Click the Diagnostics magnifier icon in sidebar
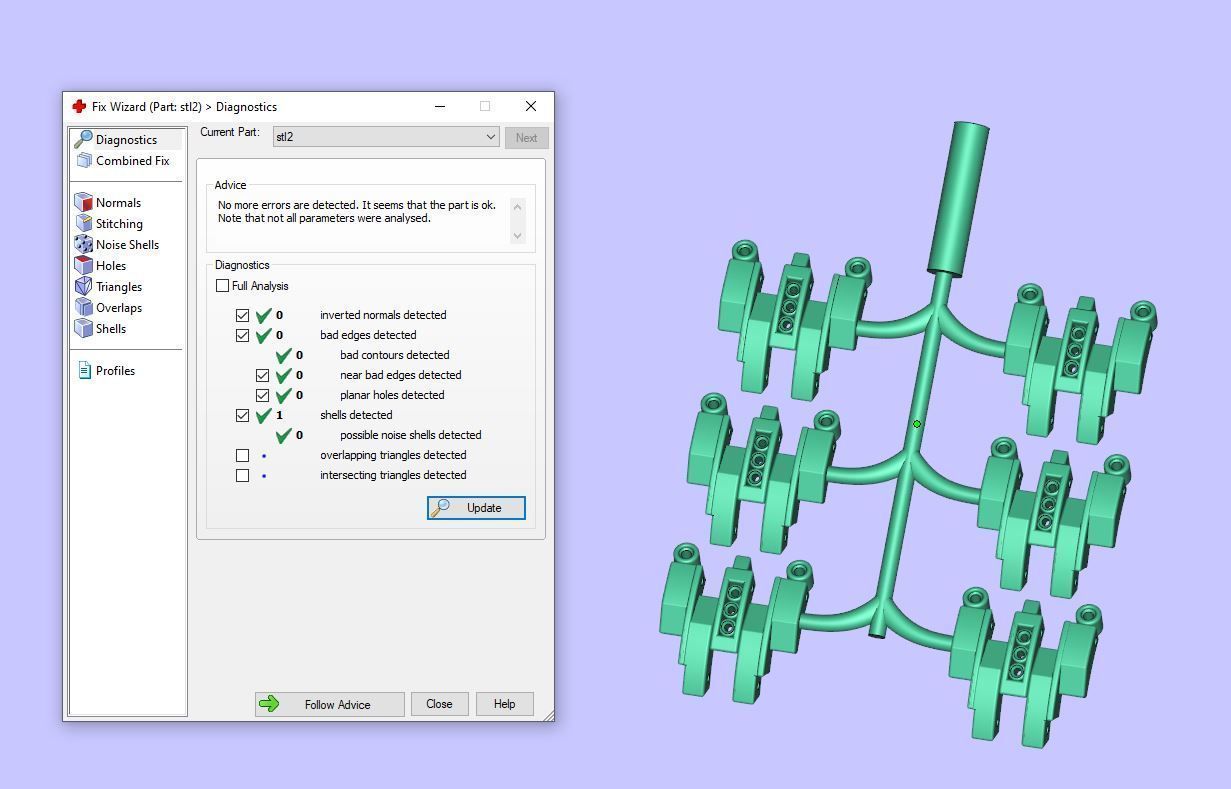 pyautogui.click(x=84, y=139)
